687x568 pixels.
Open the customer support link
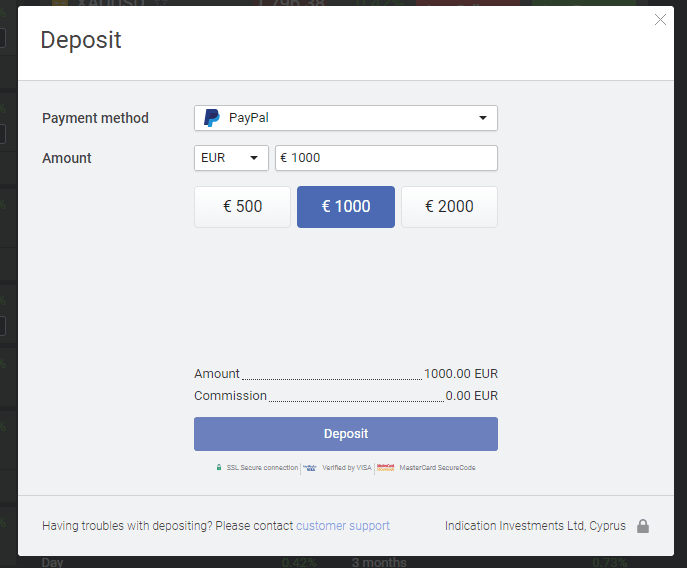tap(343, 526)
